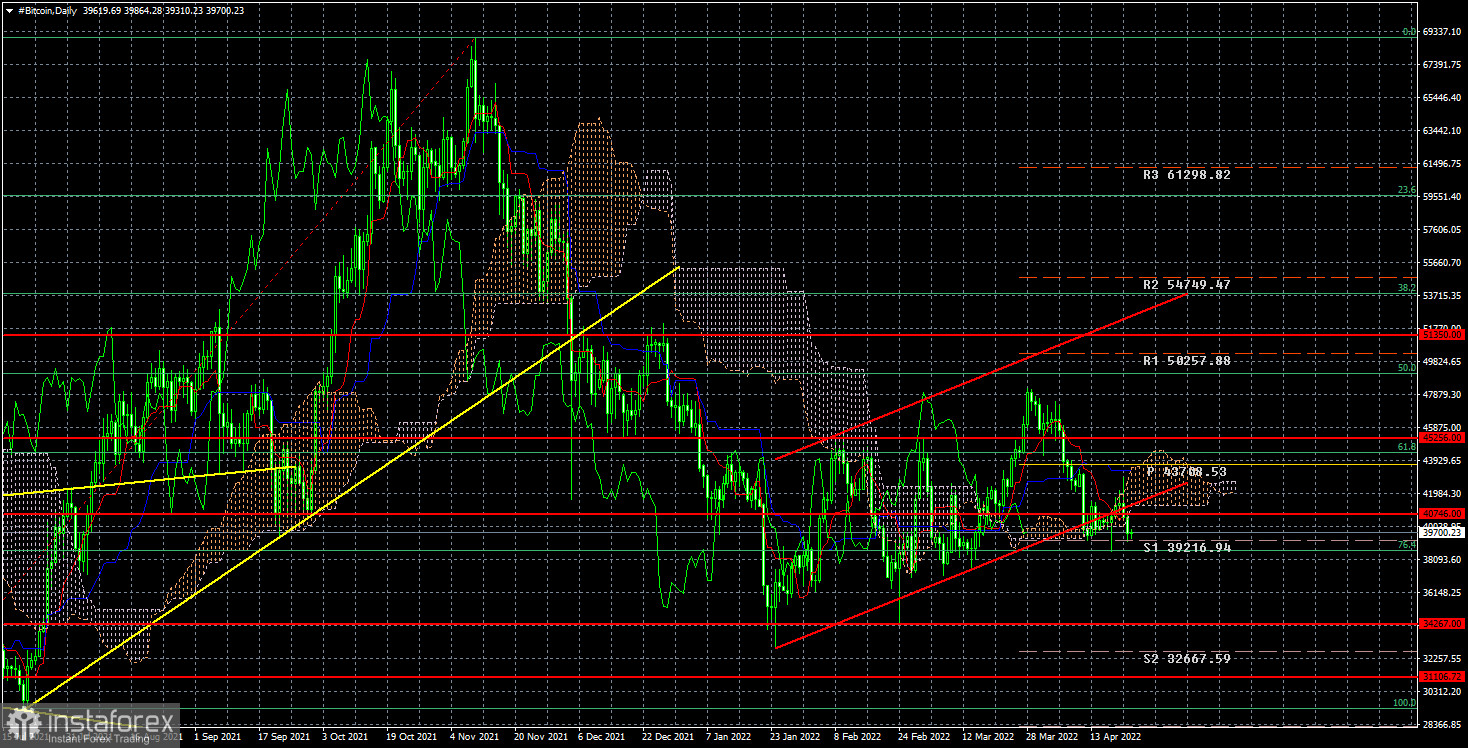Click the 59551.40 price axis label
The width and height of the screenshot is (1468, 748).
(1442, 197)
